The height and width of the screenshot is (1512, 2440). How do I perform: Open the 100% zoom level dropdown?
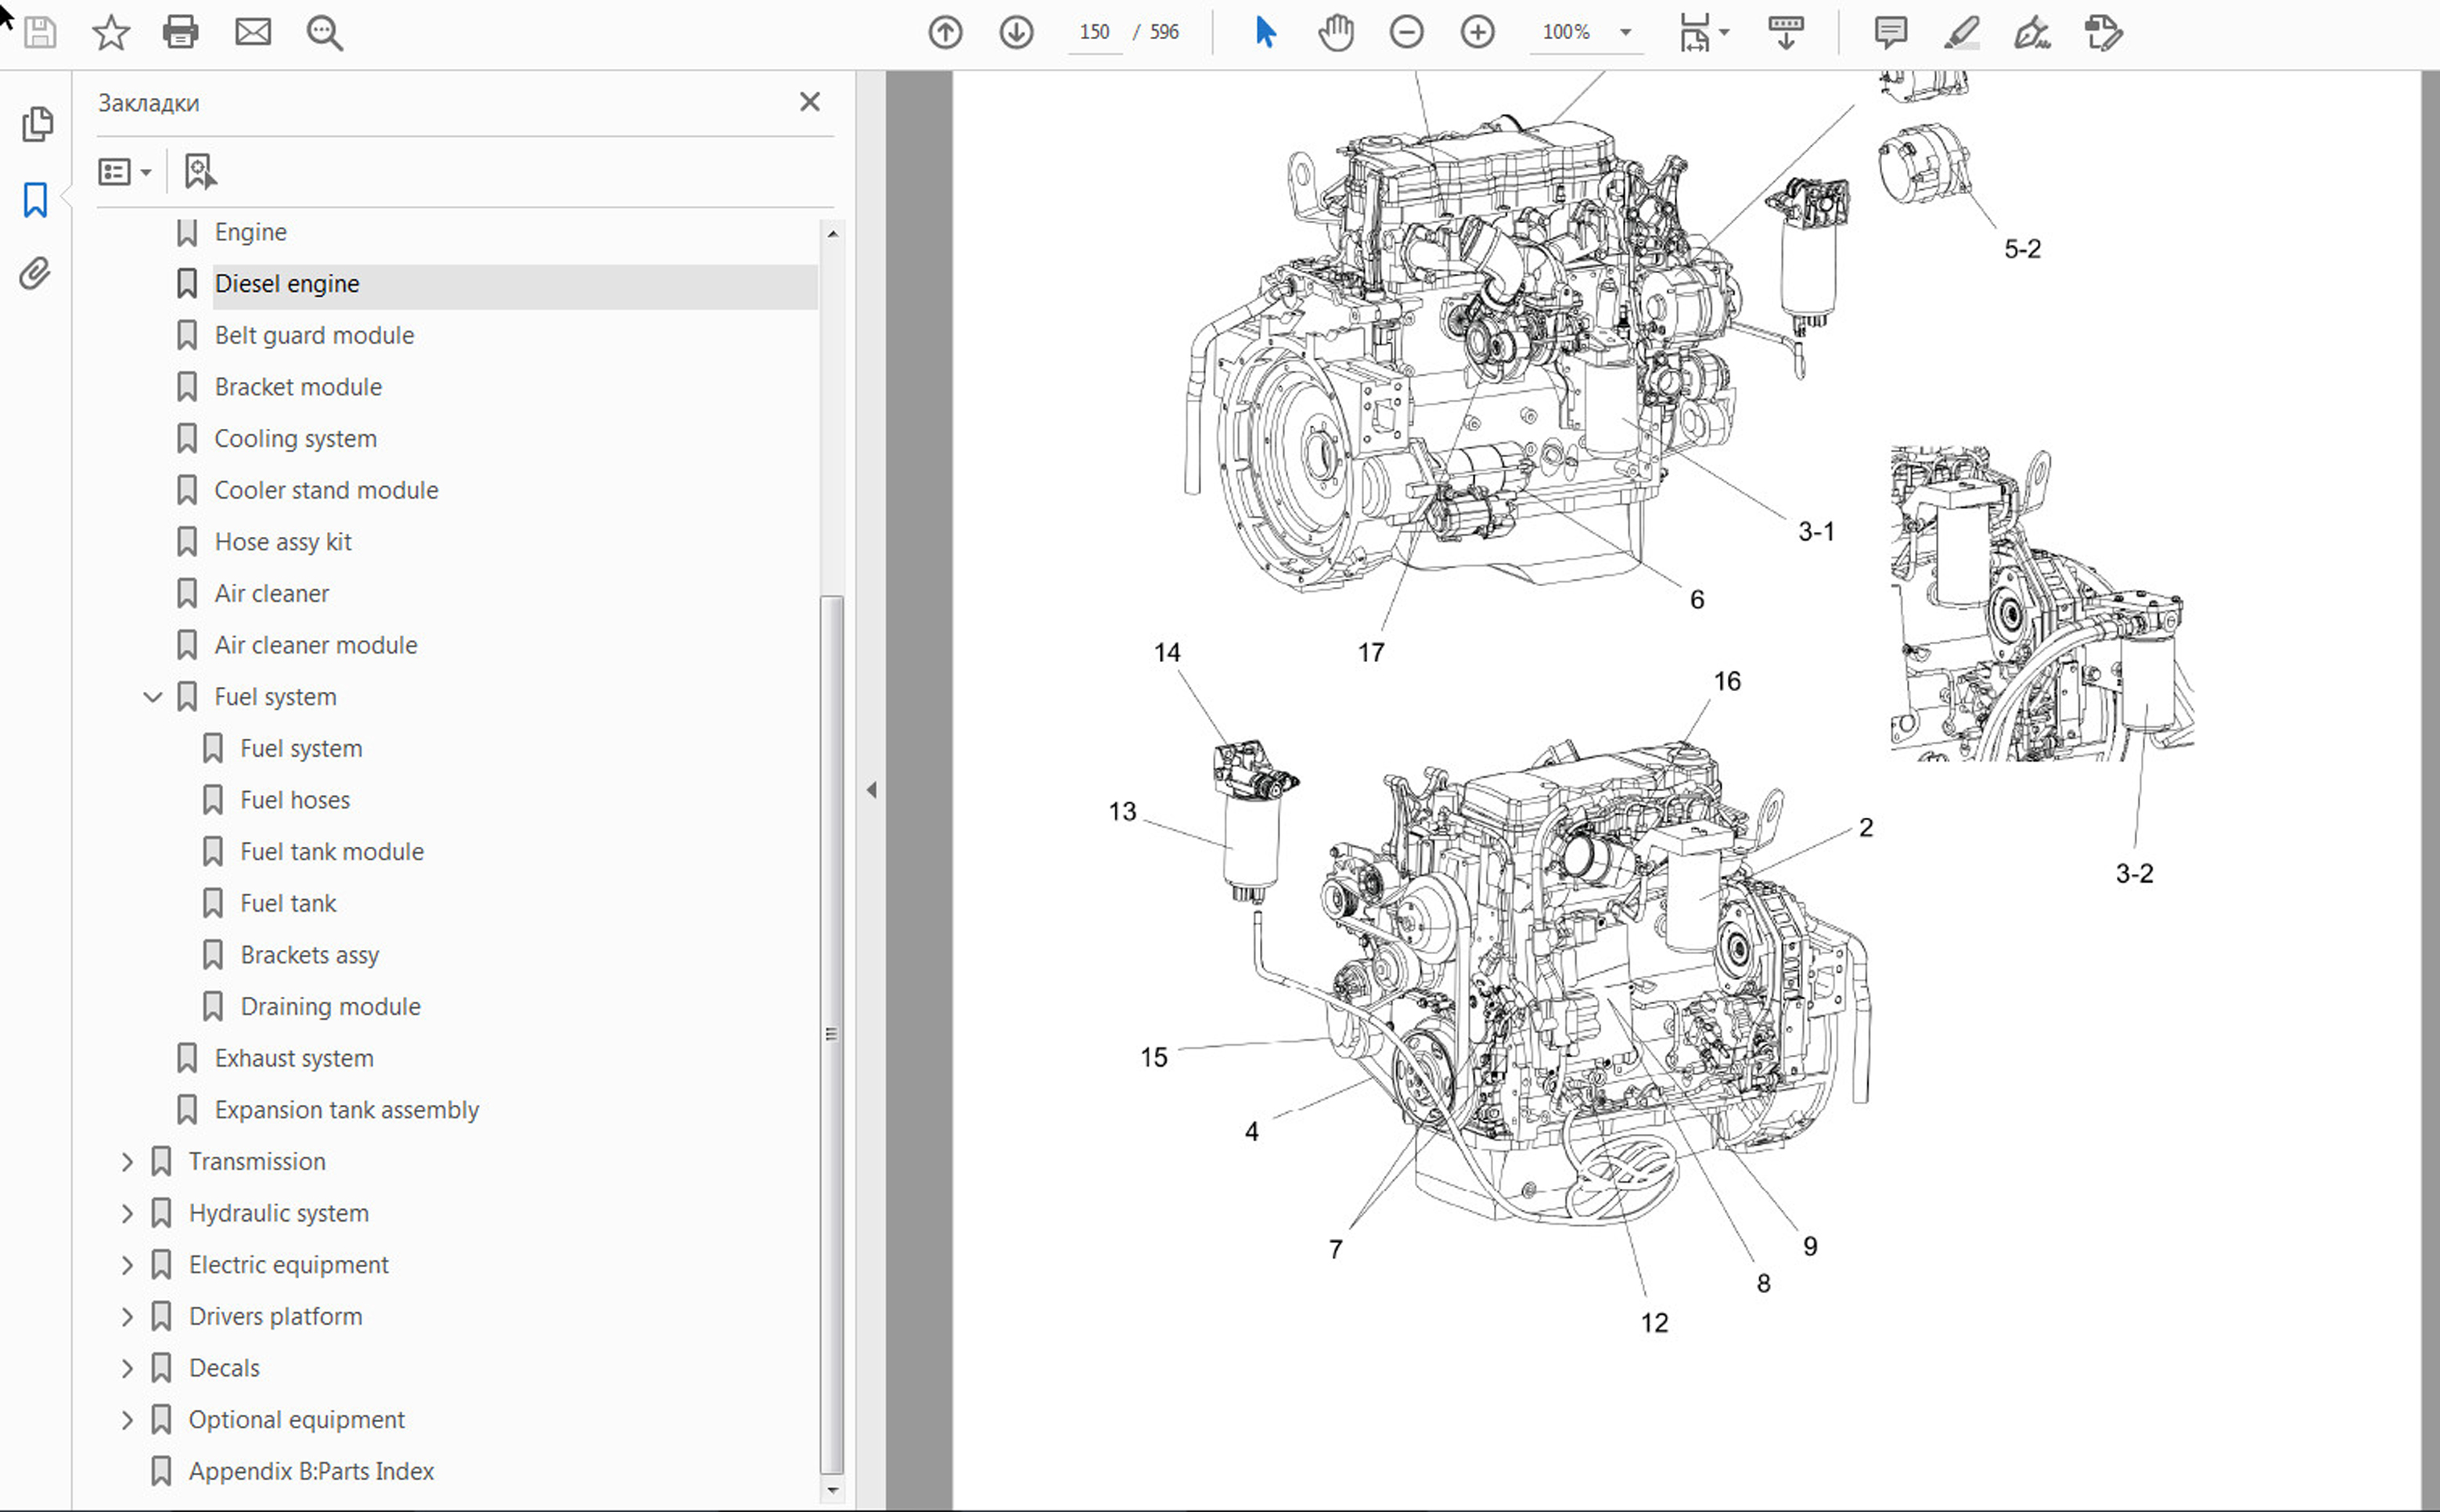(x=1625, y=32)
